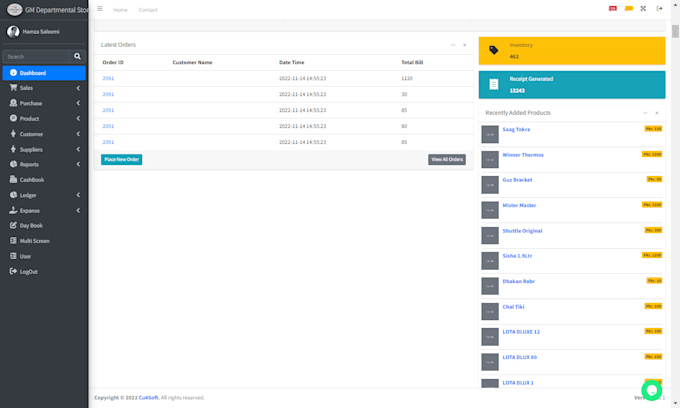680x408 pixels.
Task: Click Hamza Saleemi's avatar picture
Action: click(x=13, y=32)
